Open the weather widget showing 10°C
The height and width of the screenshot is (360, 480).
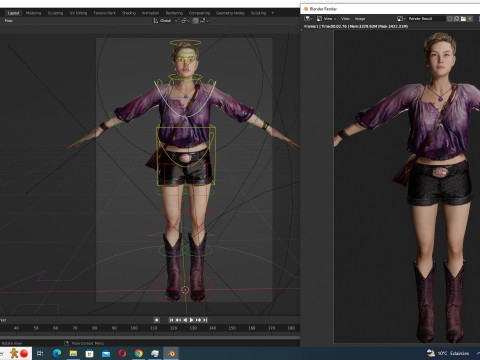point(448,353)
